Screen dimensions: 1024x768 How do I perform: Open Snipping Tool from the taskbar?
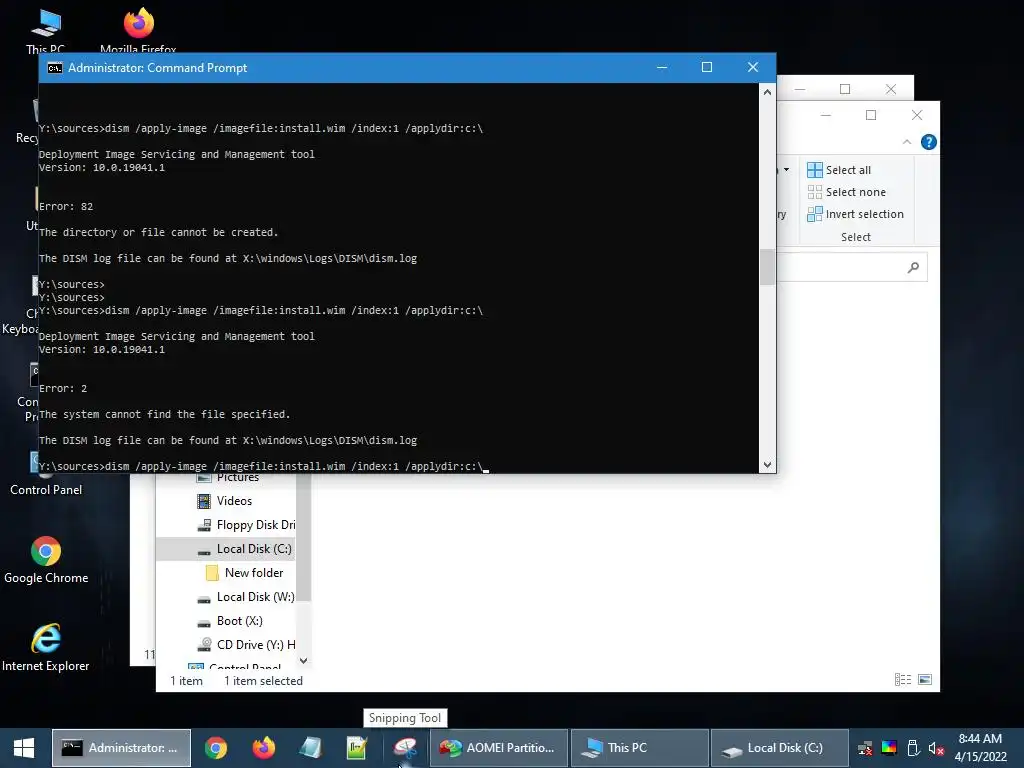pos(405,748)
